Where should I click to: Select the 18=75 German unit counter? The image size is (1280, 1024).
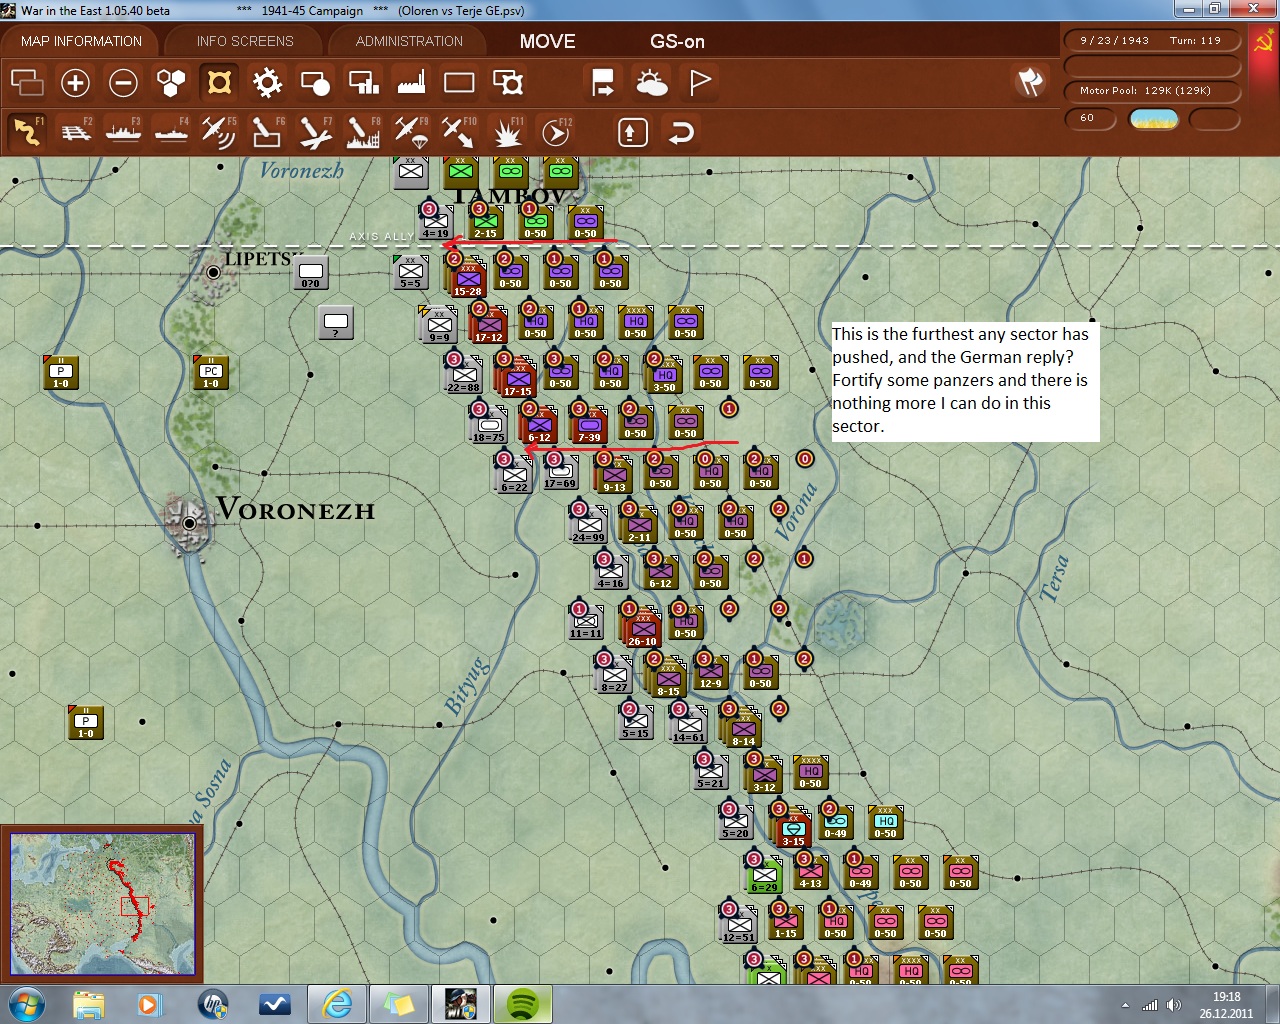click(488, 426)
